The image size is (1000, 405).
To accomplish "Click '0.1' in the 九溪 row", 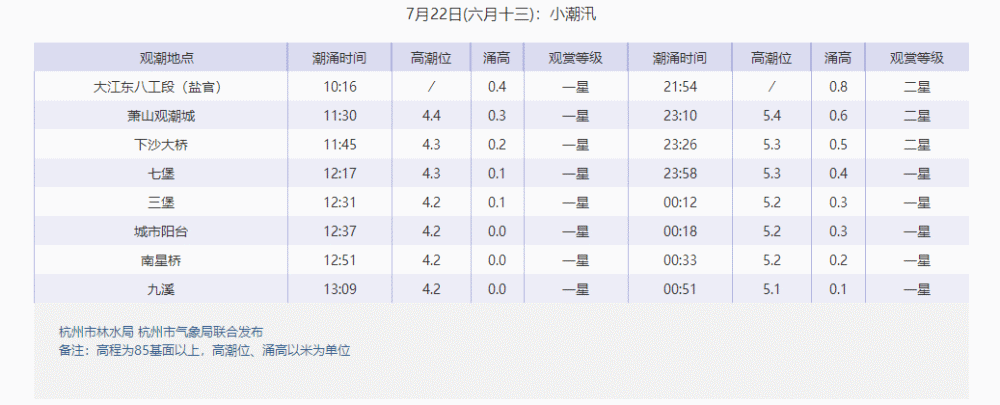I will point(838,290).
